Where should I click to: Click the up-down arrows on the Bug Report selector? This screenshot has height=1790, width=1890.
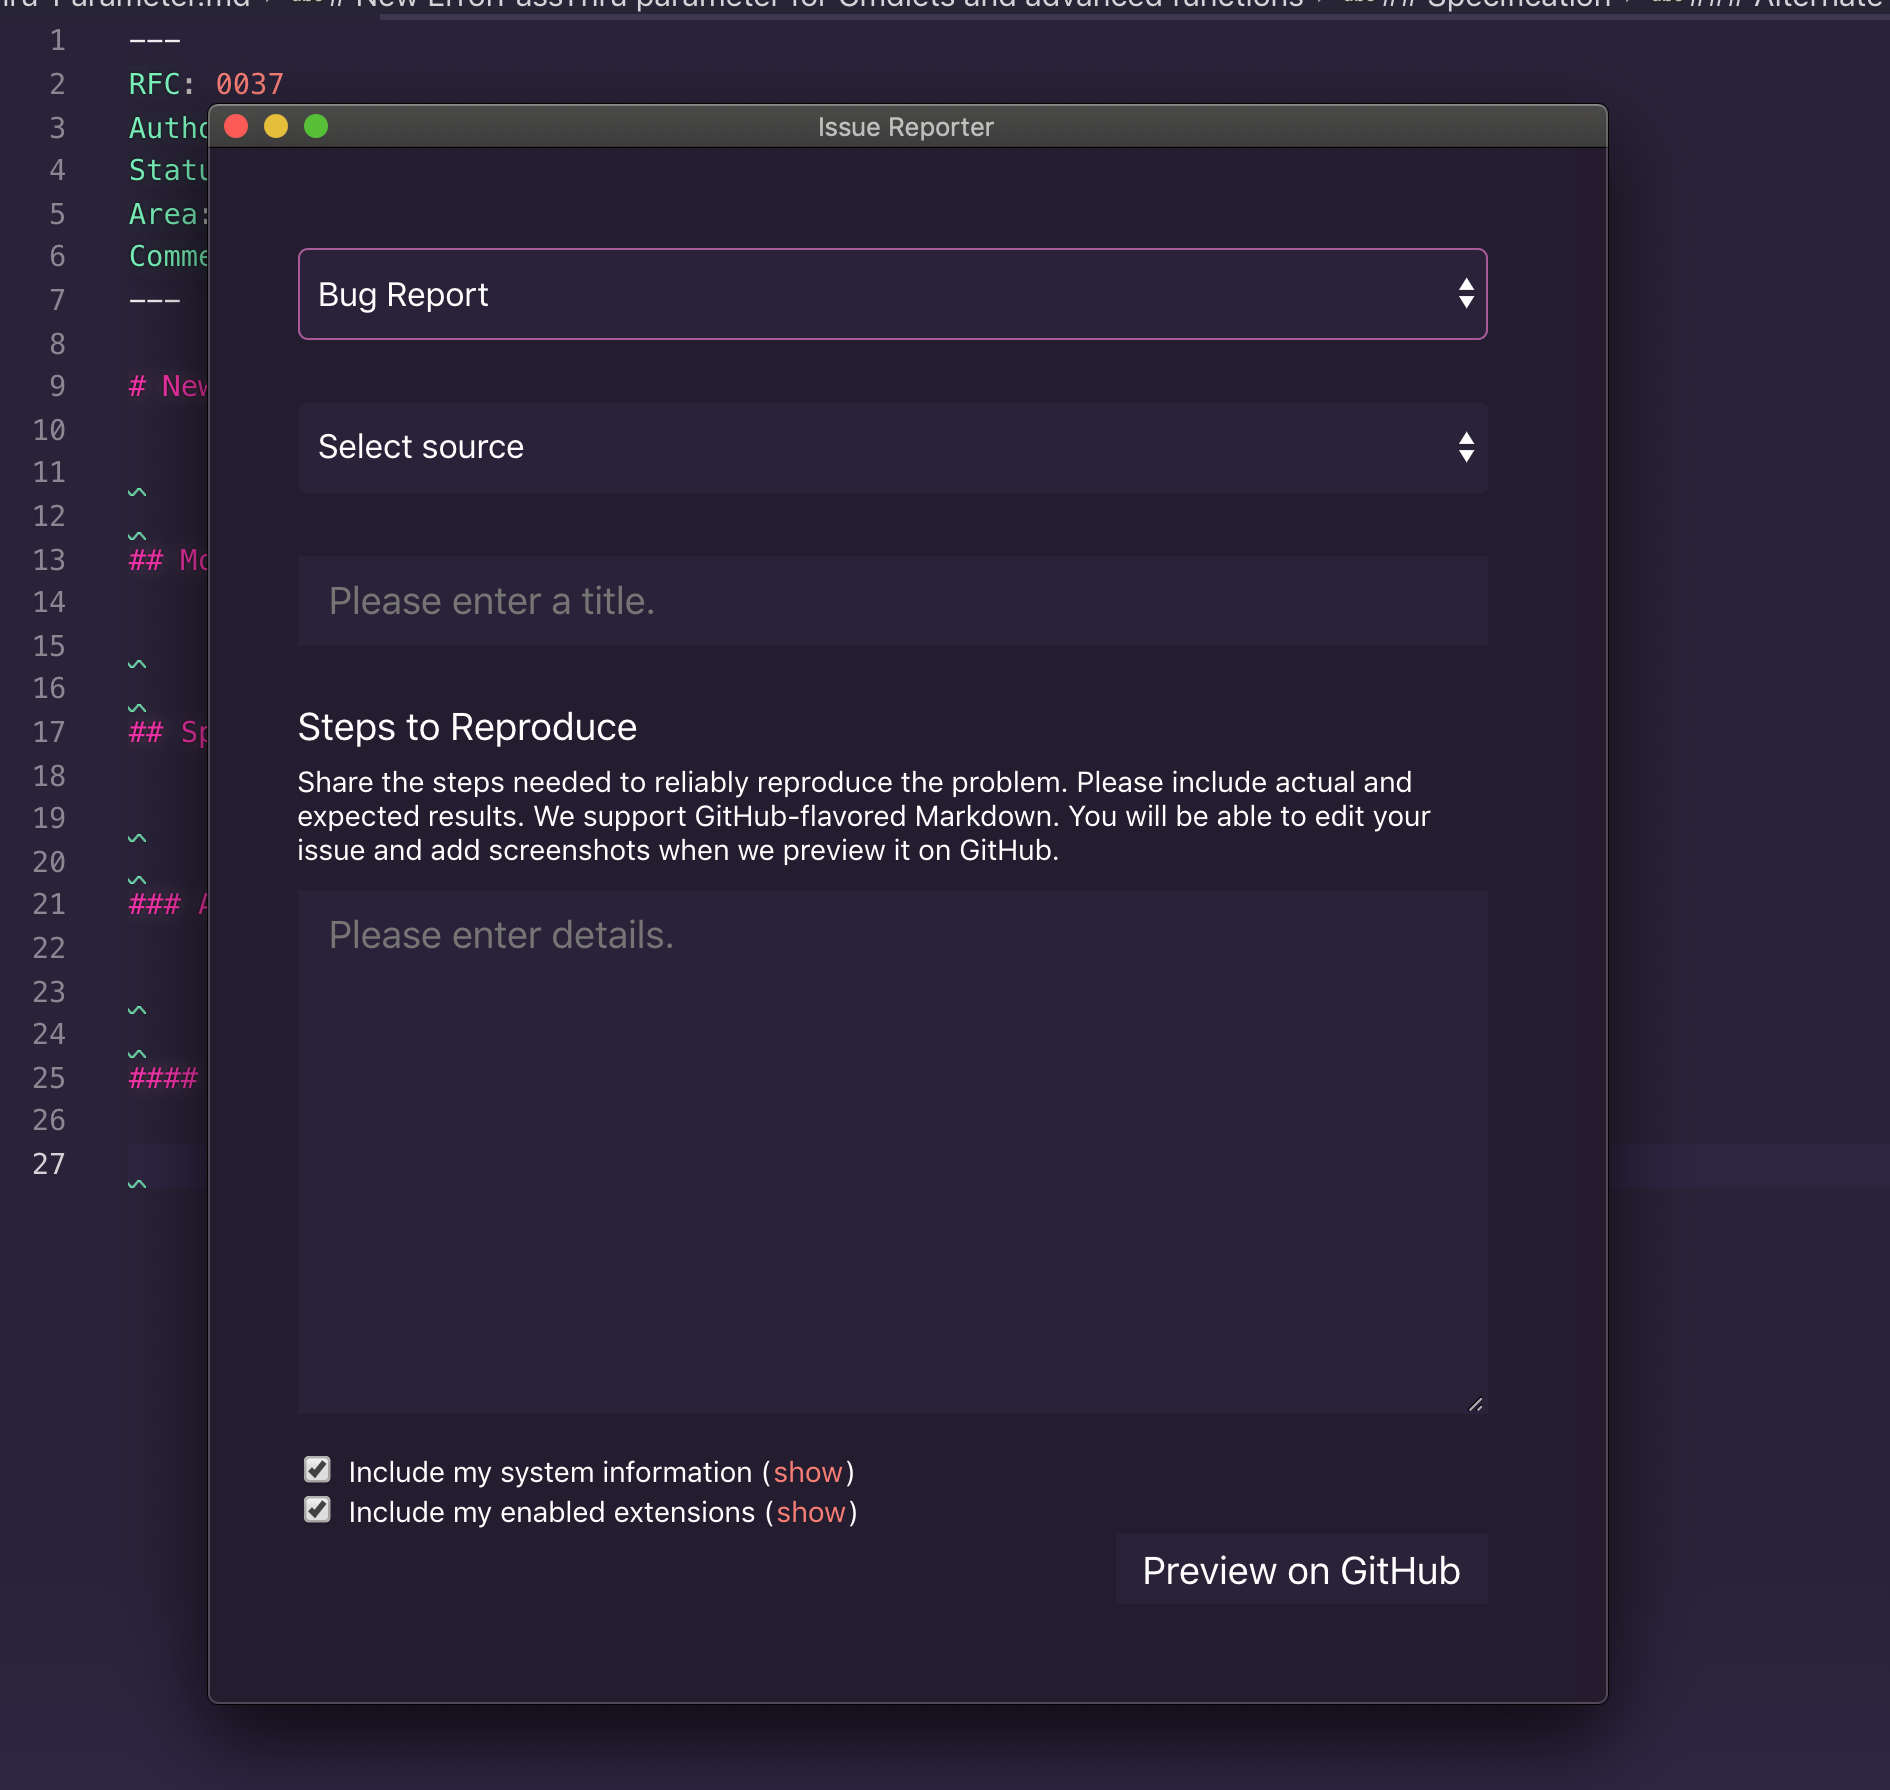pos(1465,294)
